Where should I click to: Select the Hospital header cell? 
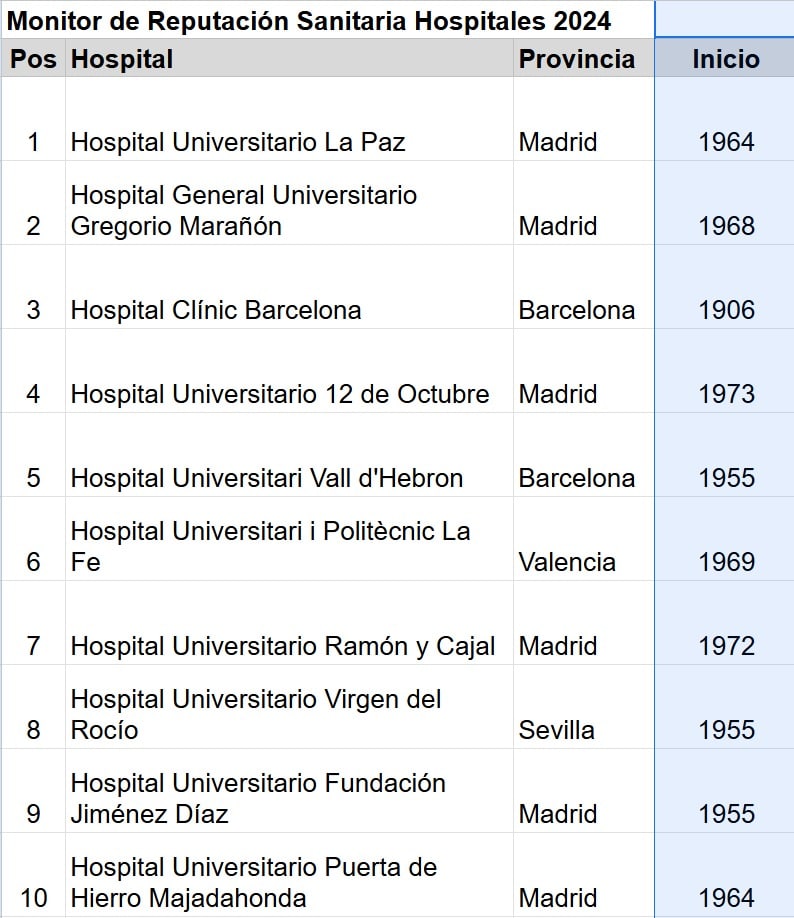click(x=122, y=59)
